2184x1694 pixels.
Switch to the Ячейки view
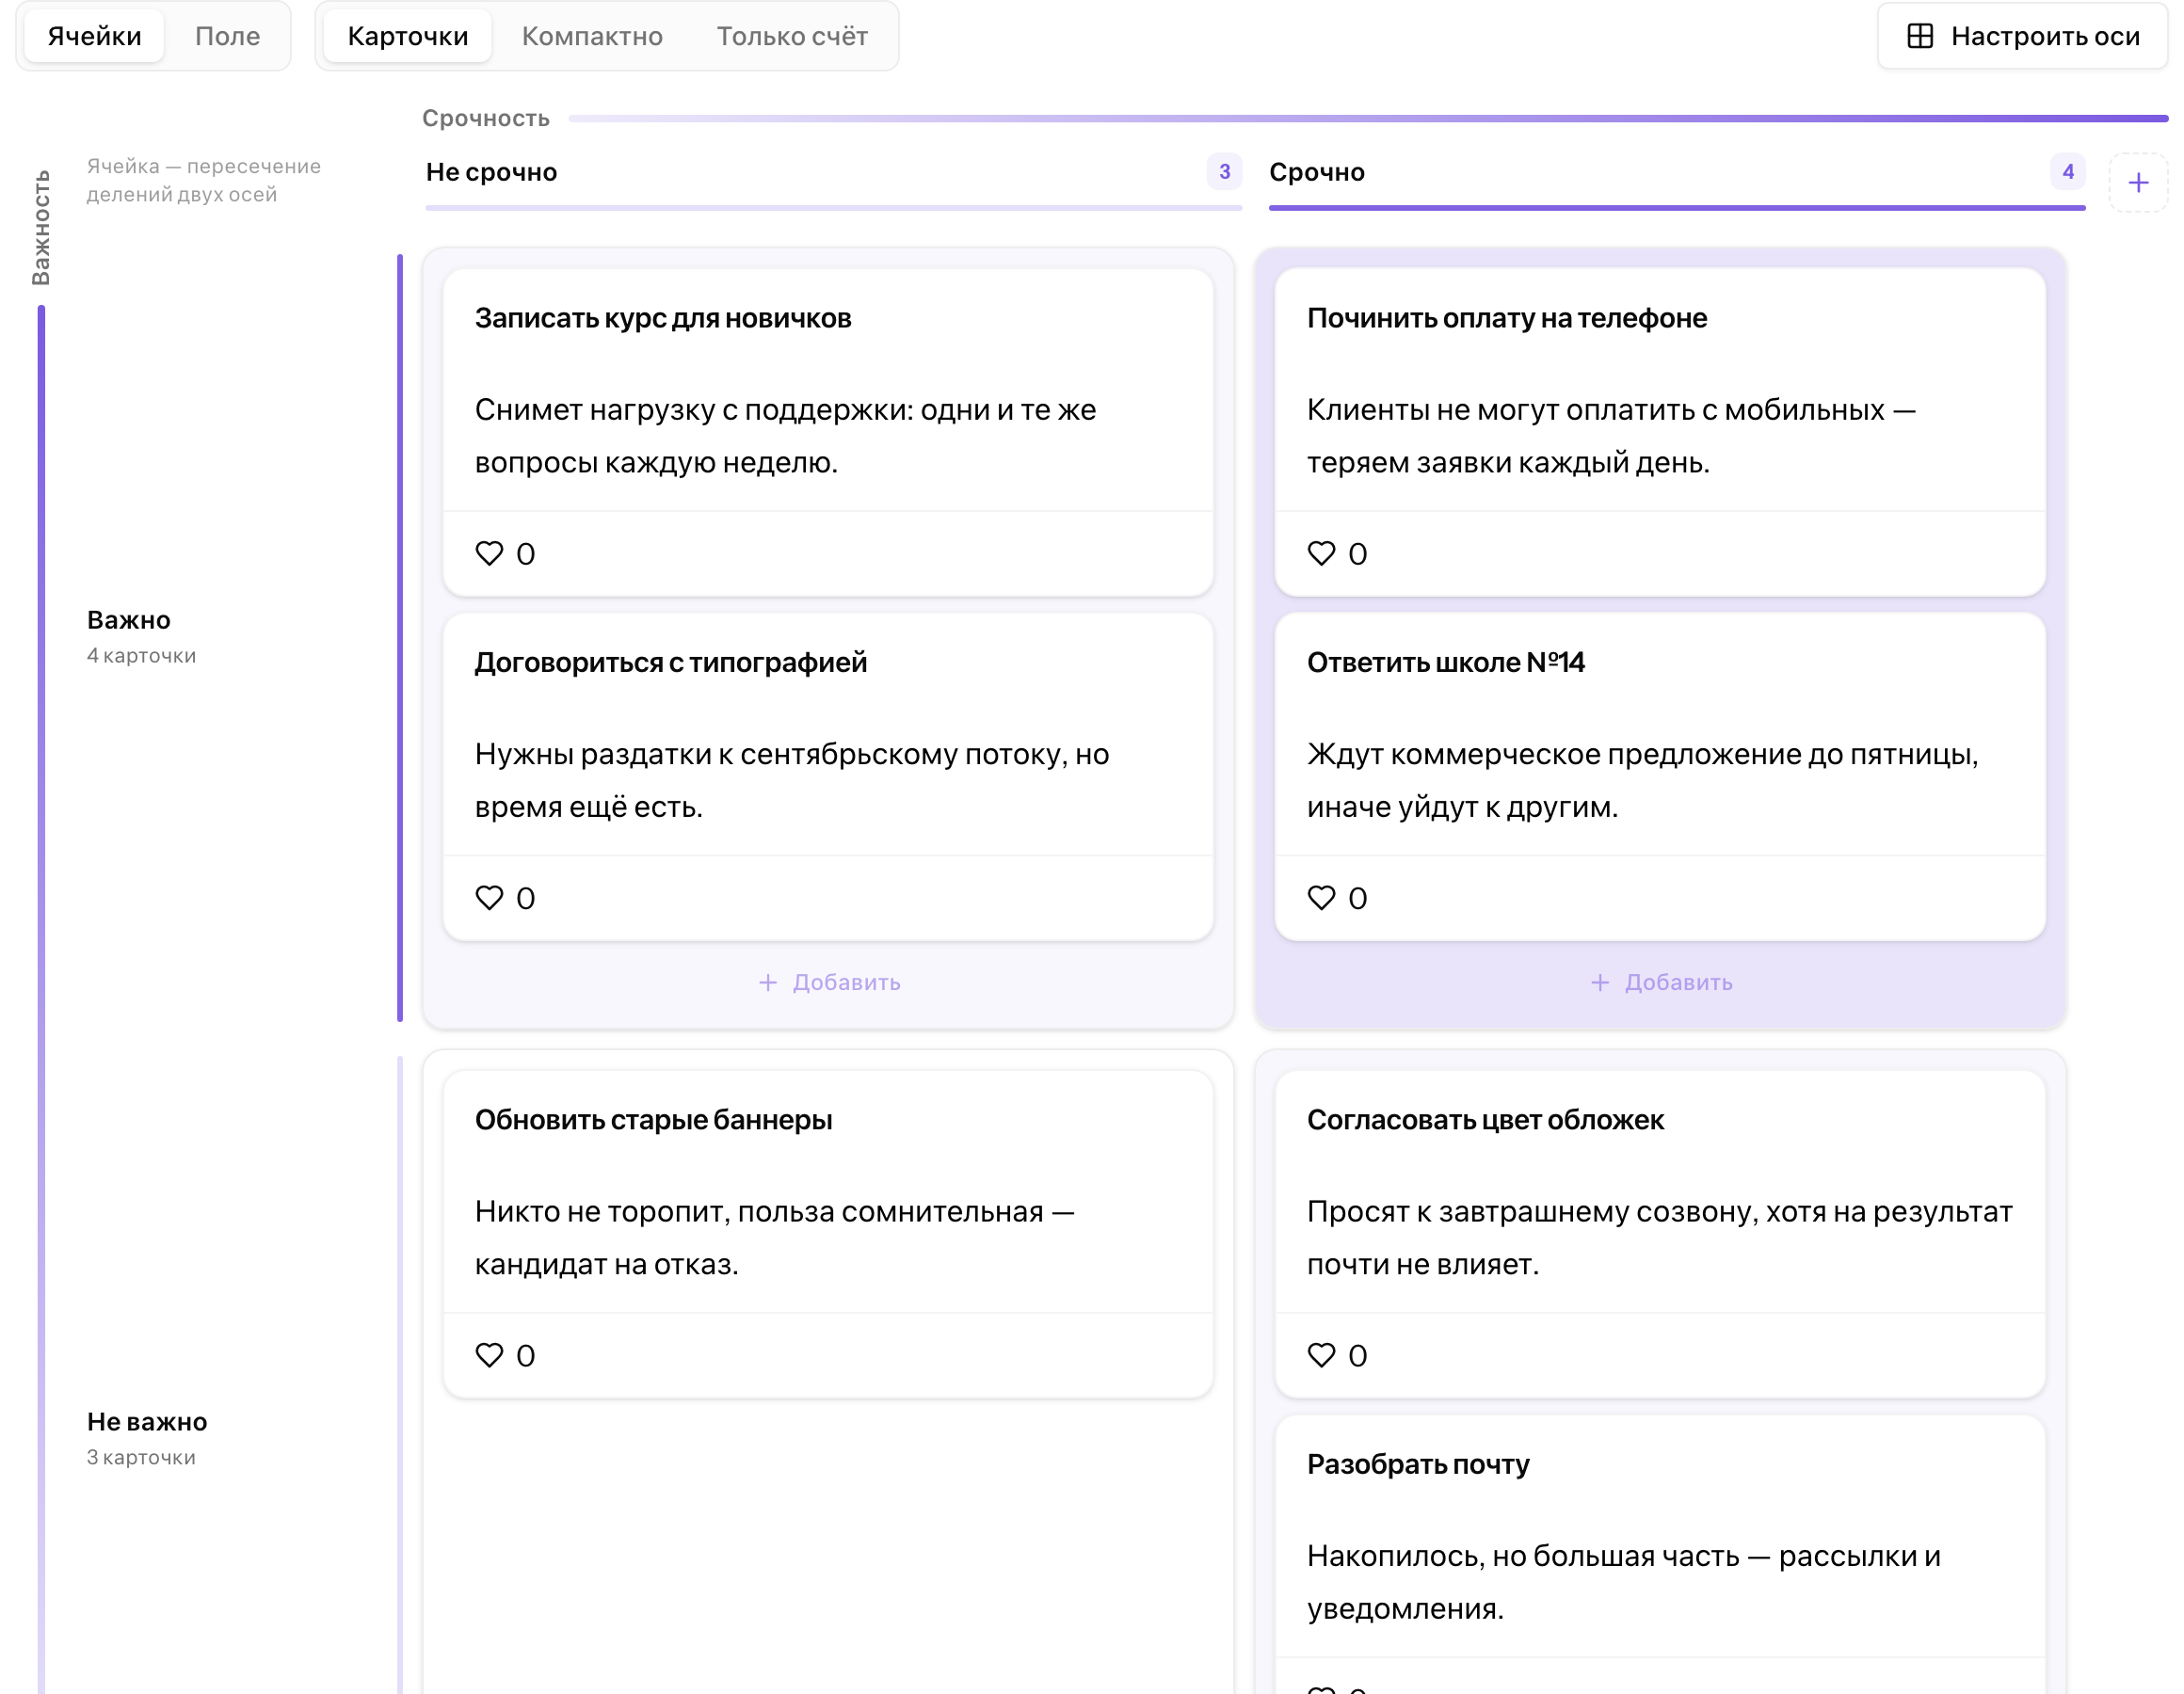click(94, 36)
